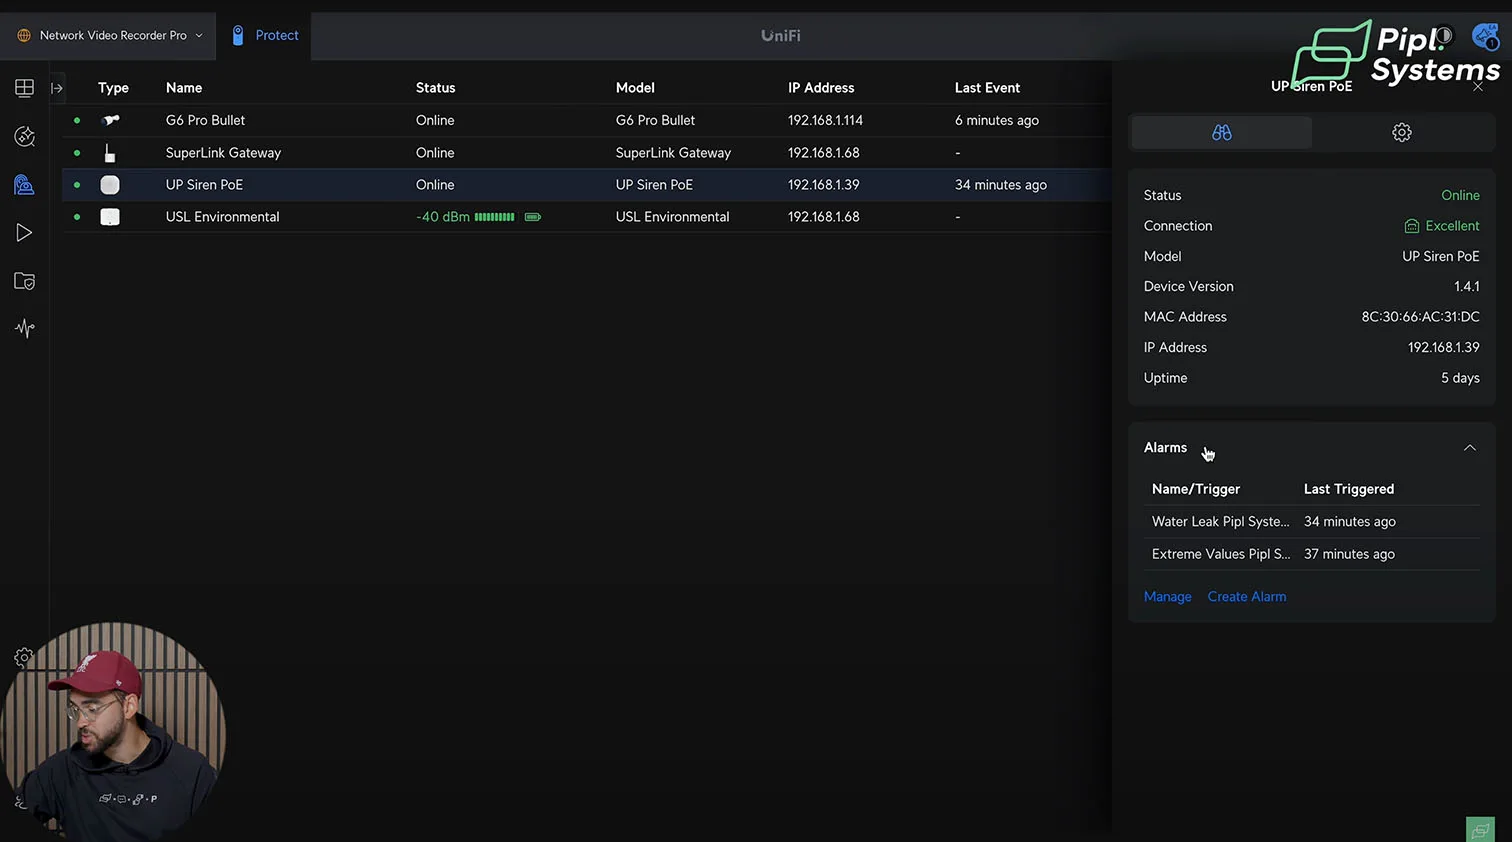This screenshot has width=1512, height=842.
Task: Open the archive folder sidebar icon
Action: 24,281
